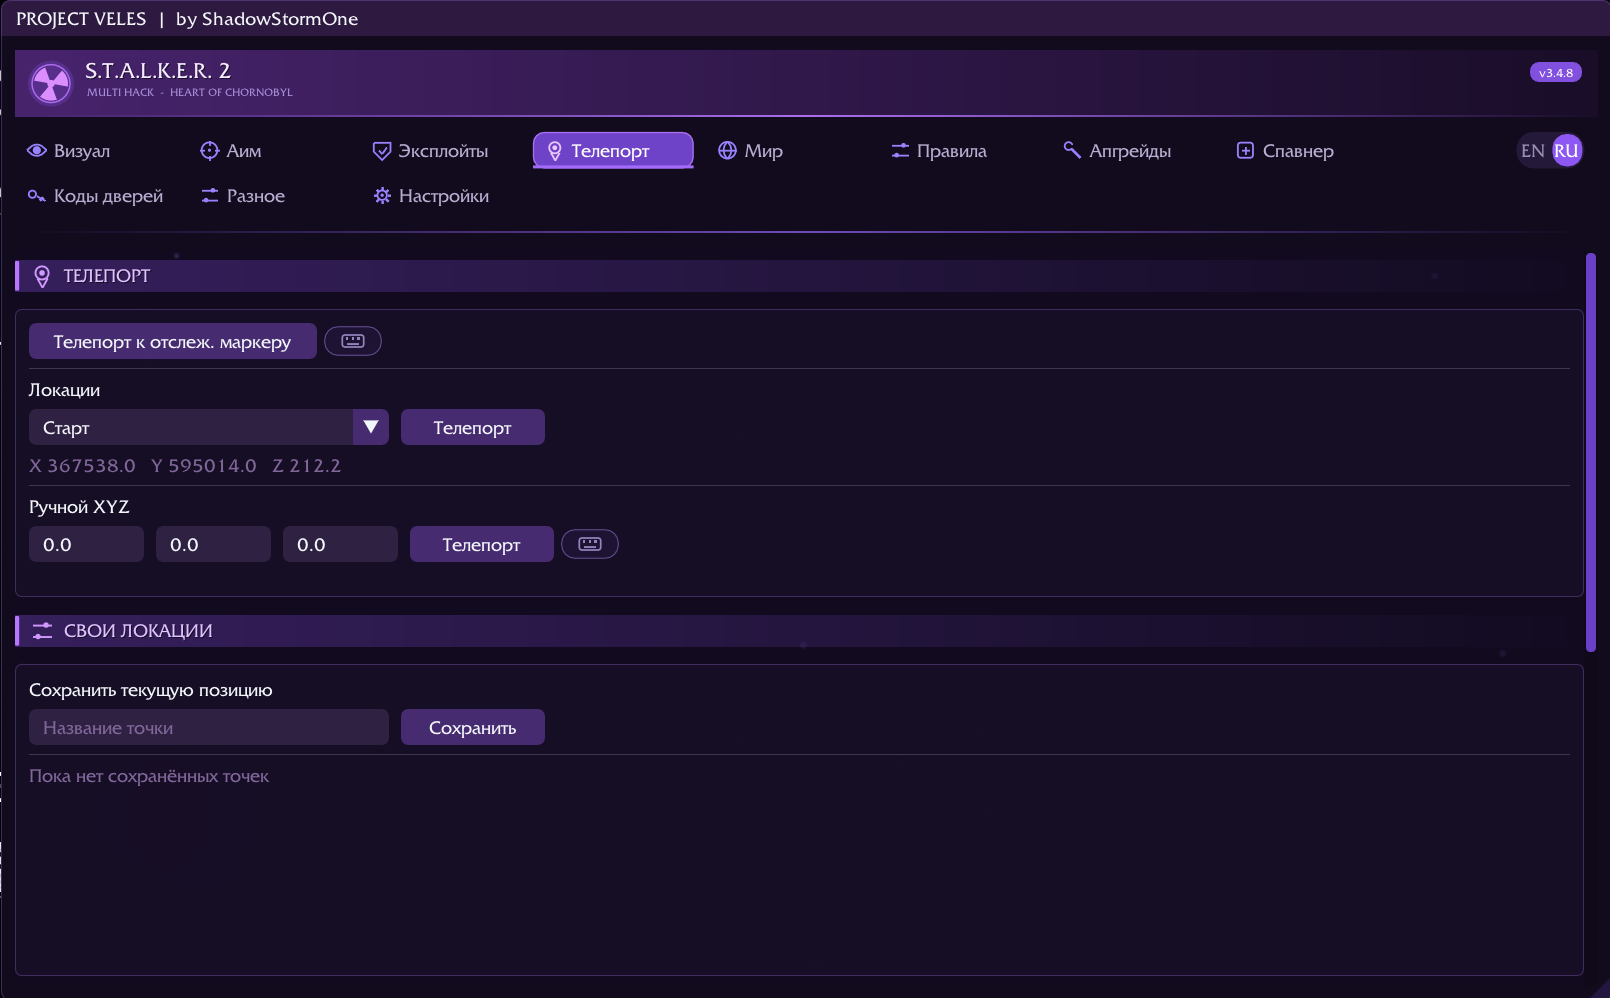Click the wrench icon beside Апгрейды
1610x998 pixels.
click(x=1072, y=150)
